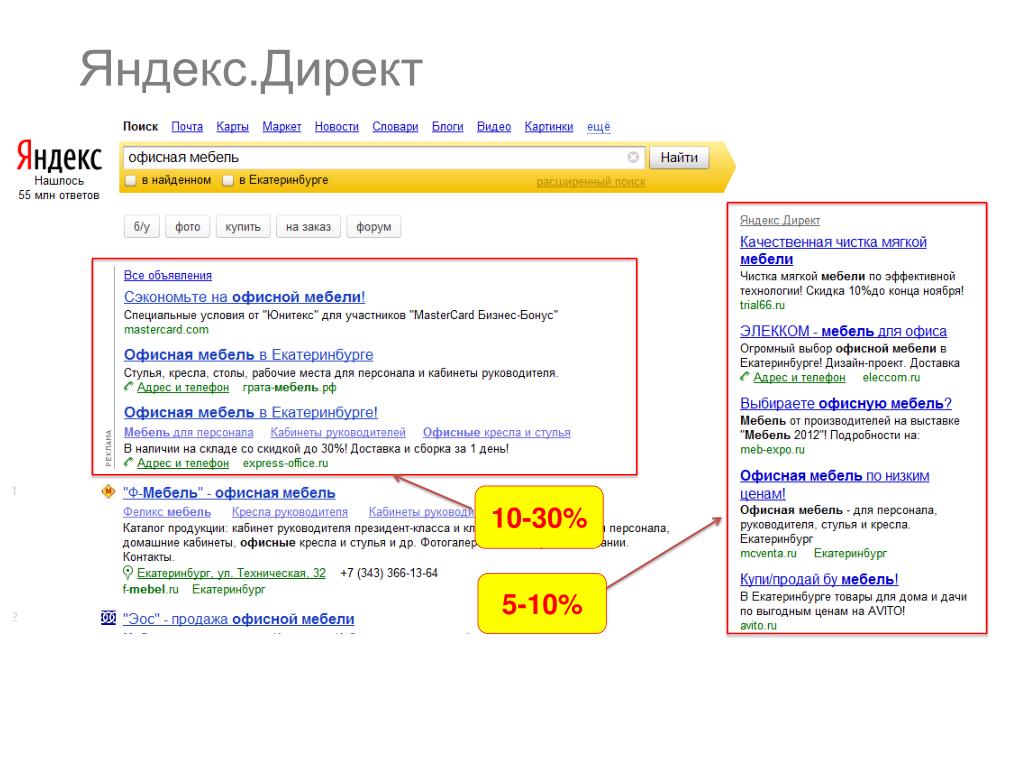Click the 'купить' refinement button
Viewport: 1024px width, 768px height.
pos(243,227)
